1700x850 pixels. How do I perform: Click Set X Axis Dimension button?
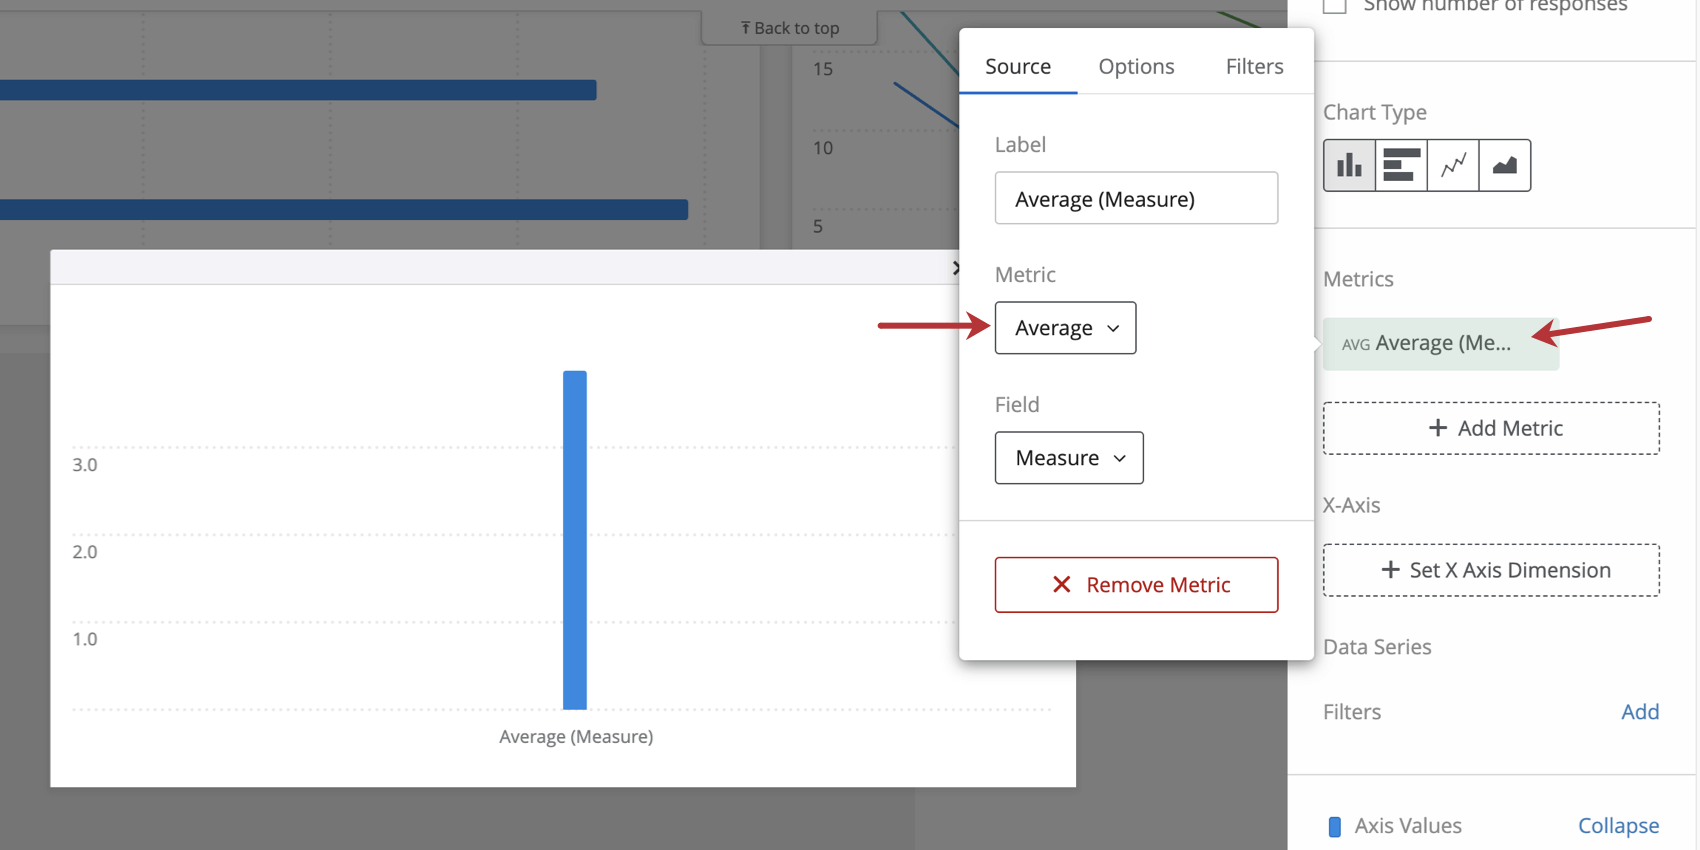1491,570
